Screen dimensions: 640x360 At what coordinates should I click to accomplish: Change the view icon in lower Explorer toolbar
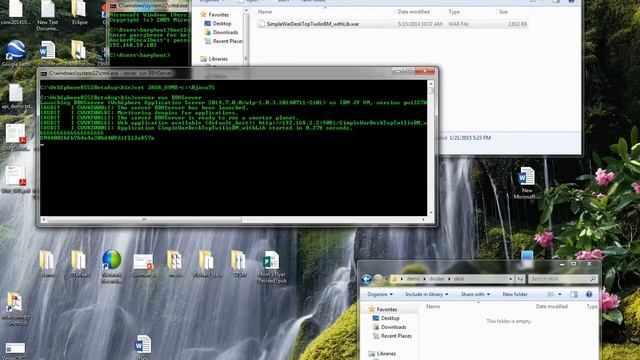(551, 294)
